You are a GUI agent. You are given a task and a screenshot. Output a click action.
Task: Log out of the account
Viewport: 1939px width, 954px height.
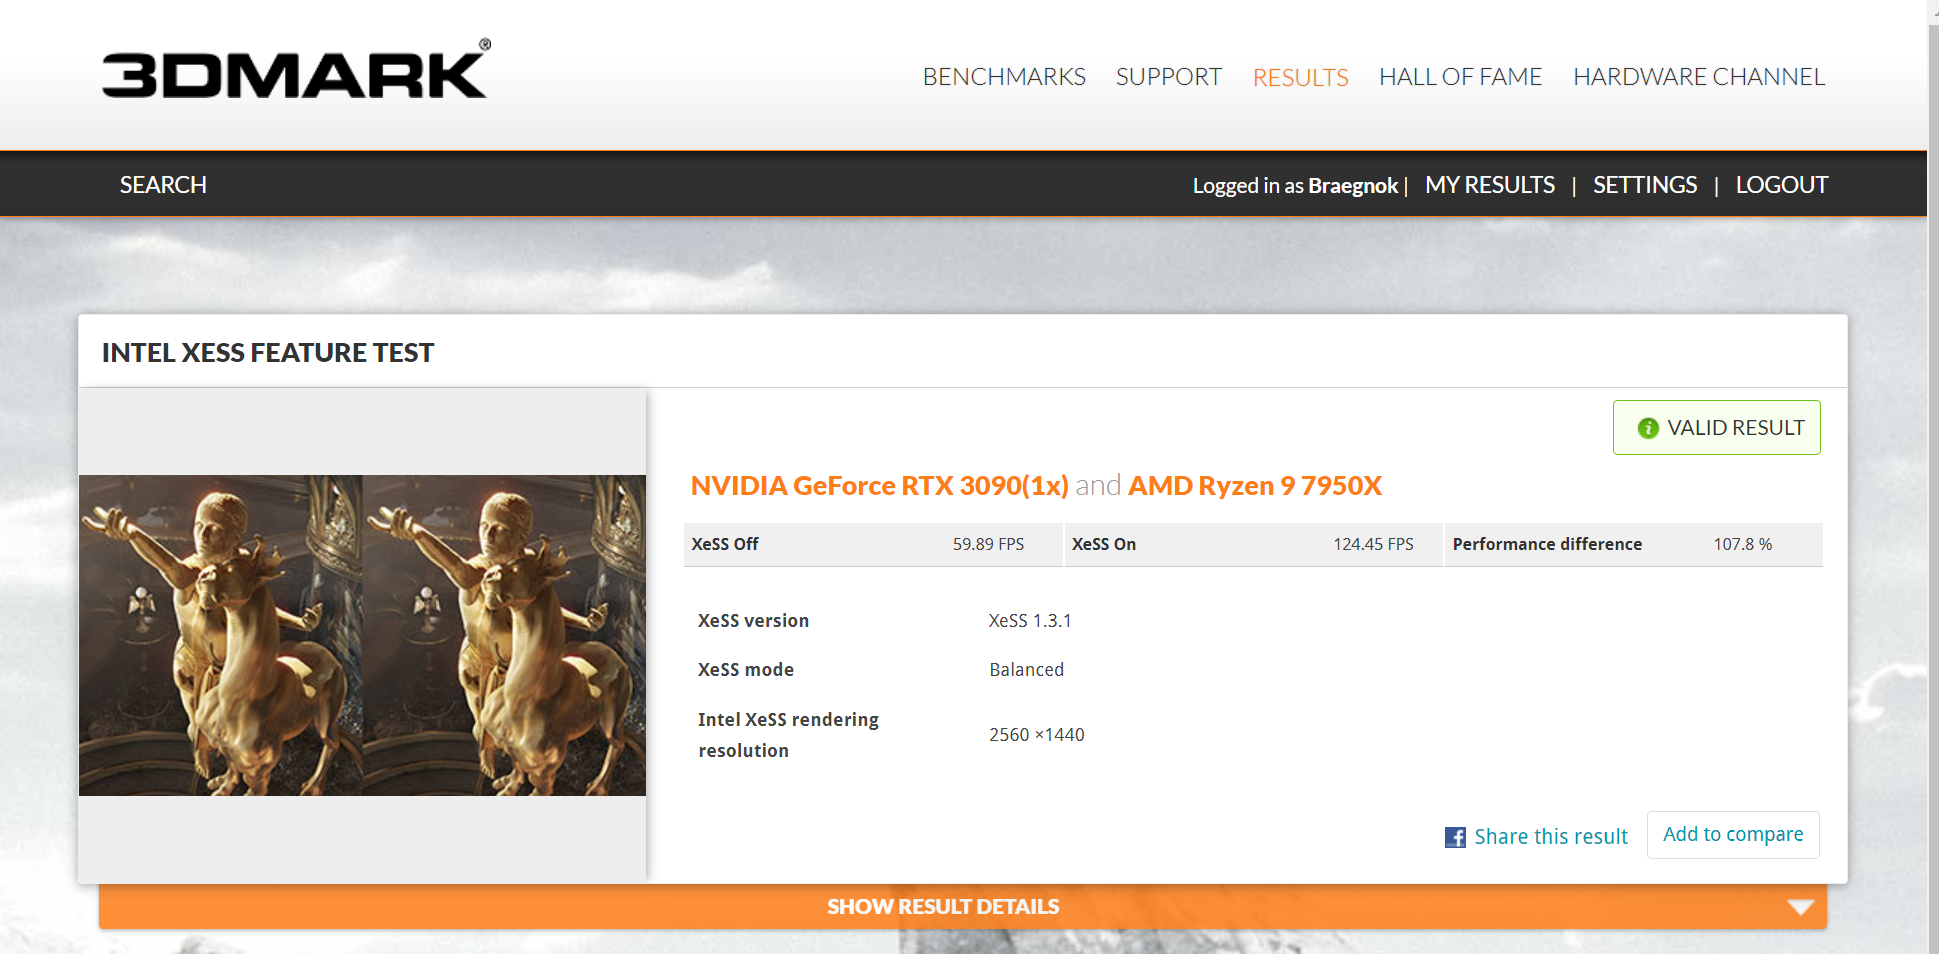click(1782, 185)
